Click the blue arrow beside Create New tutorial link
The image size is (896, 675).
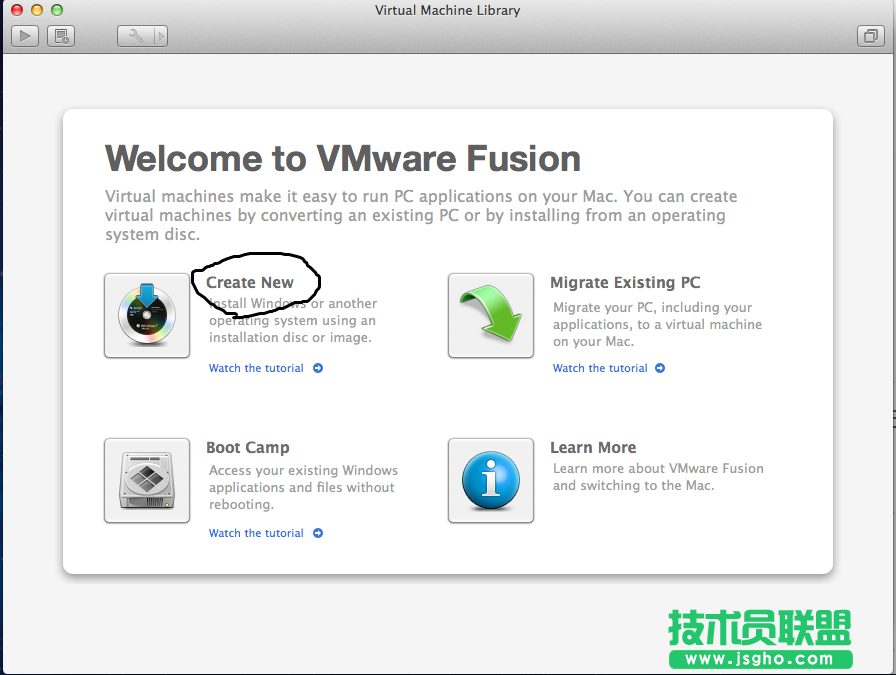tap(318, 368)
